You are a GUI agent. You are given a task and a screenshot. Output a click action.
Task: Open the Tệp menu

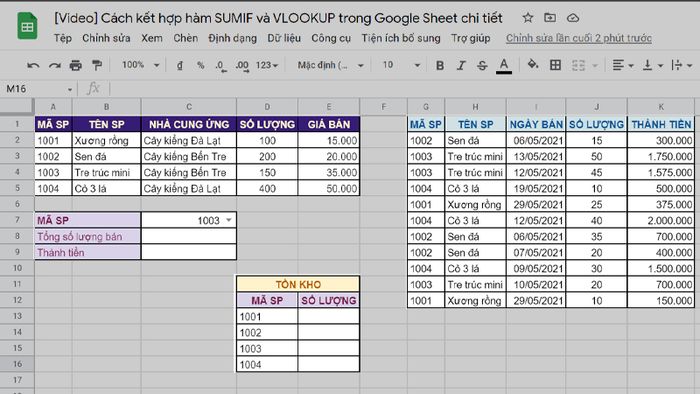62,38
